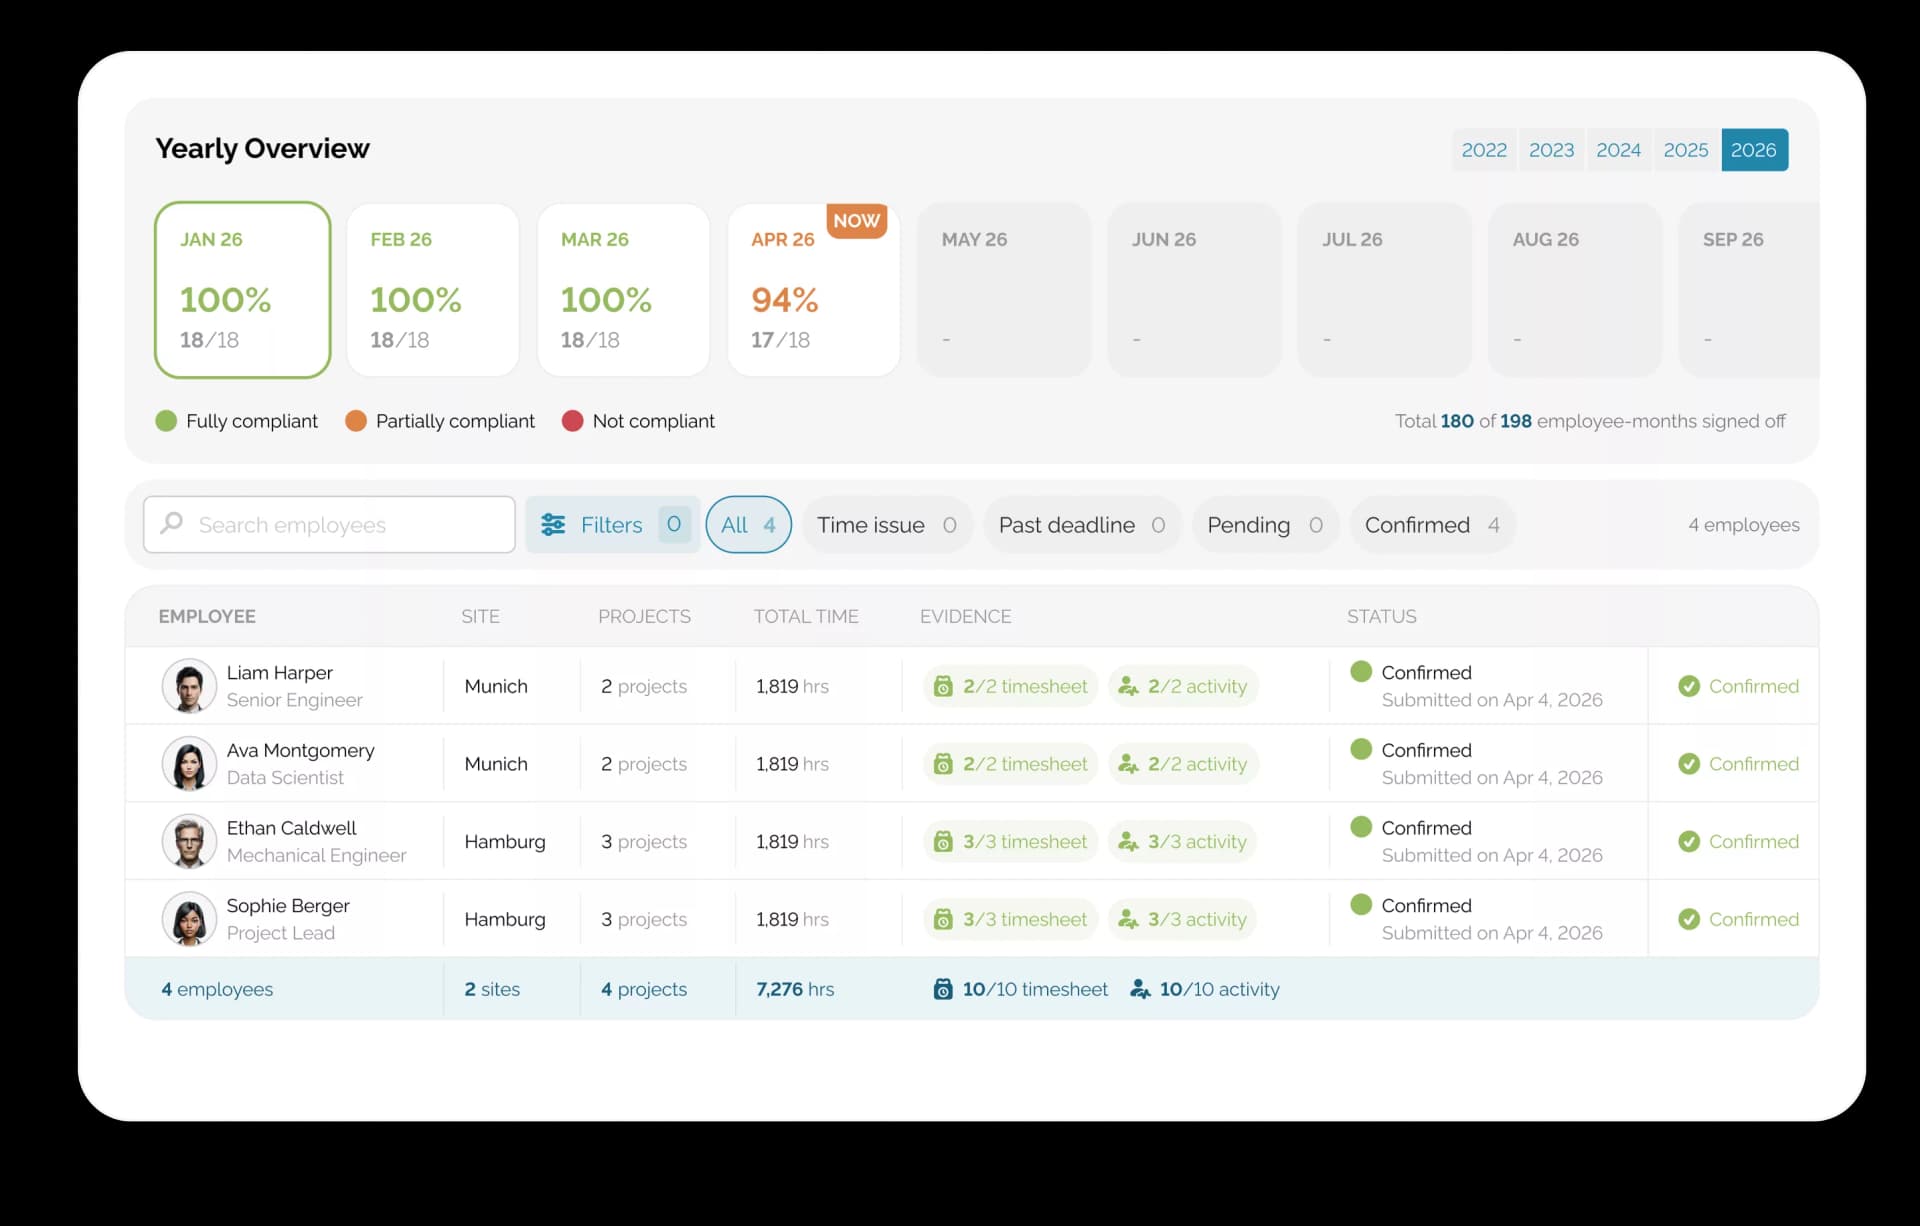Click status dot in Ava Montgomery's row
This screenshot has height=1226, width=1920.
click(1361, 749)
